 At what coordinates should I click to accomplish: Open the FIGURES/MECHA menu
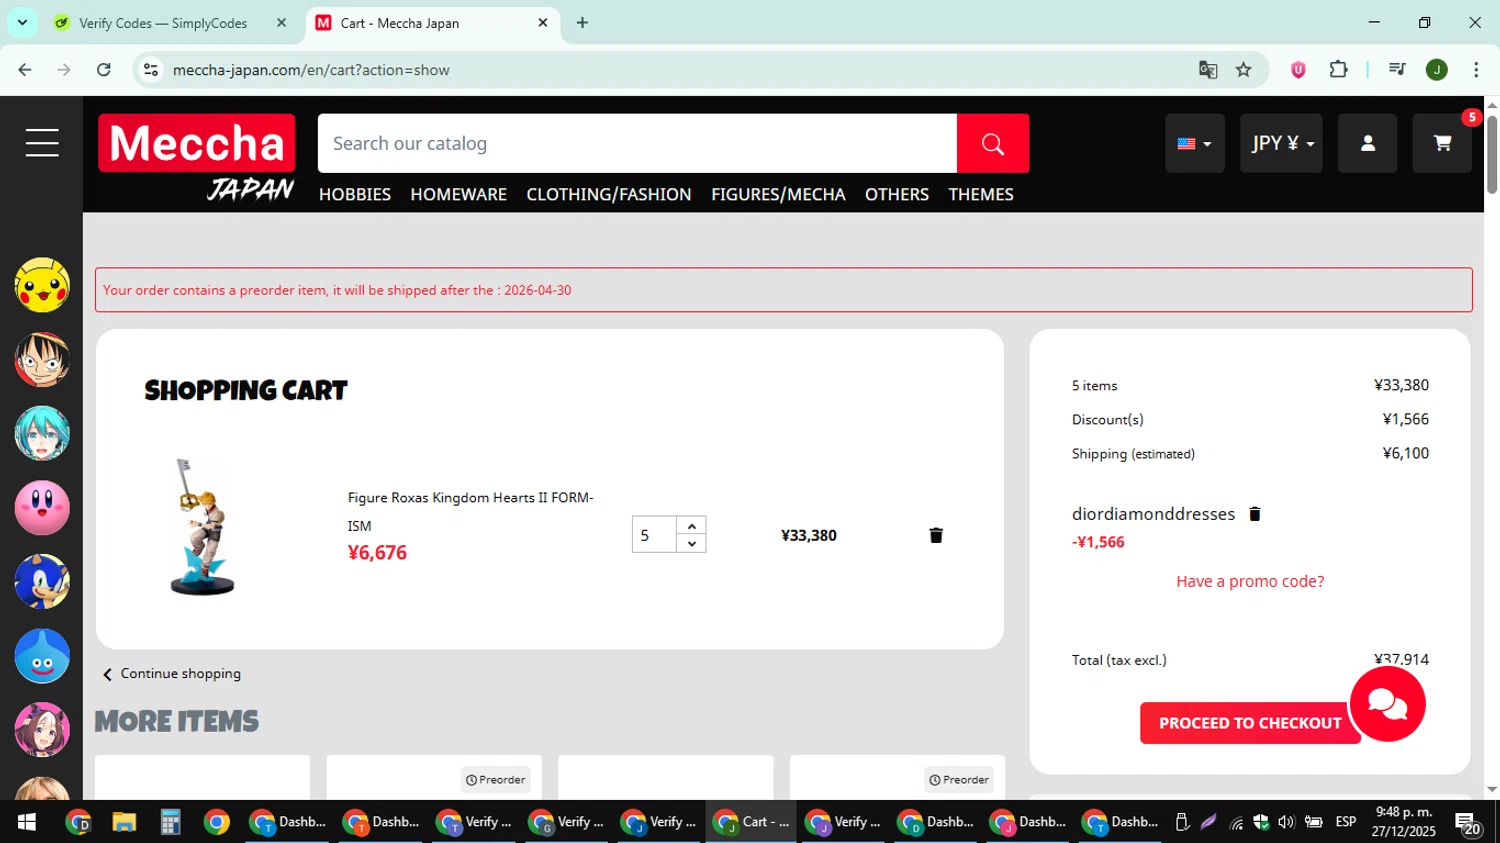(778, 194)
